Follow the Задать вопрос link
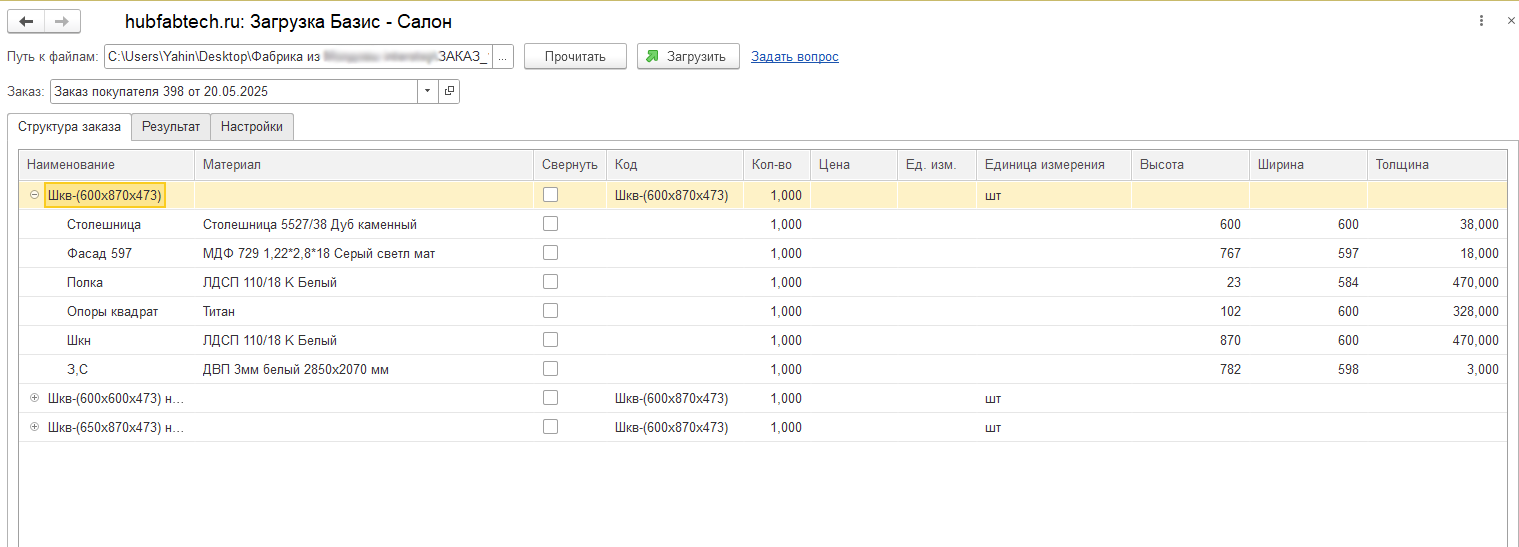This screenshot has height=547, width=1519. tap(794, 57)
